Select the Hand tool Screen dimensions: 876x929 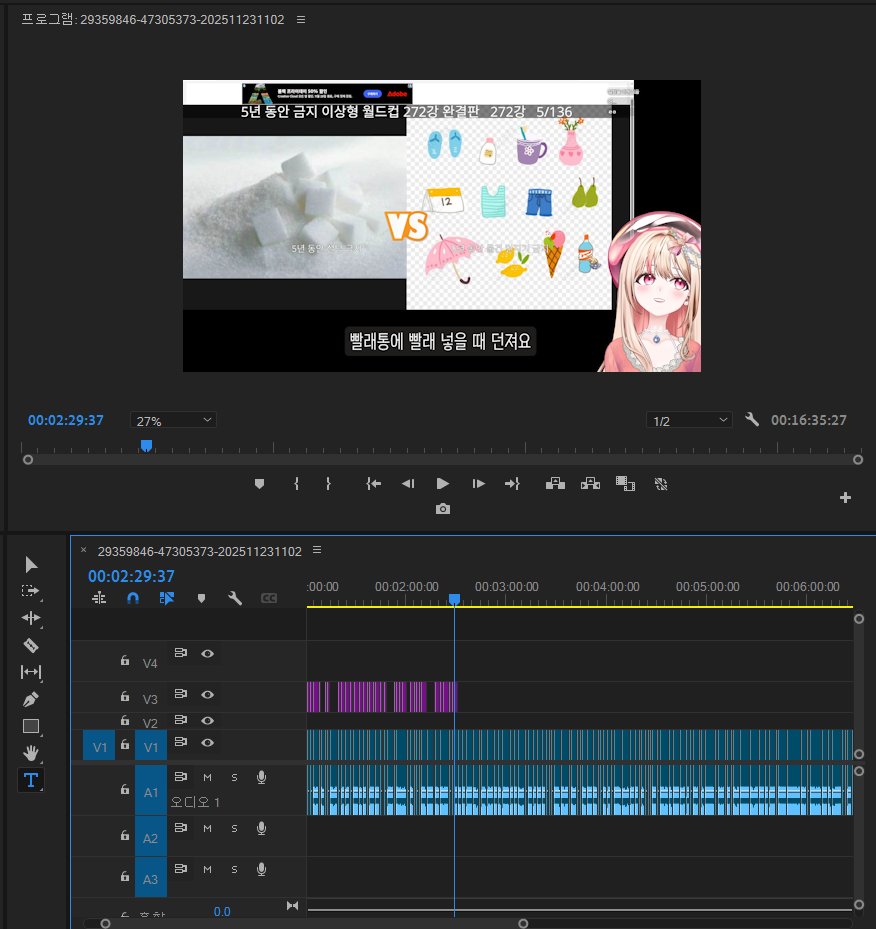(31, 753)
